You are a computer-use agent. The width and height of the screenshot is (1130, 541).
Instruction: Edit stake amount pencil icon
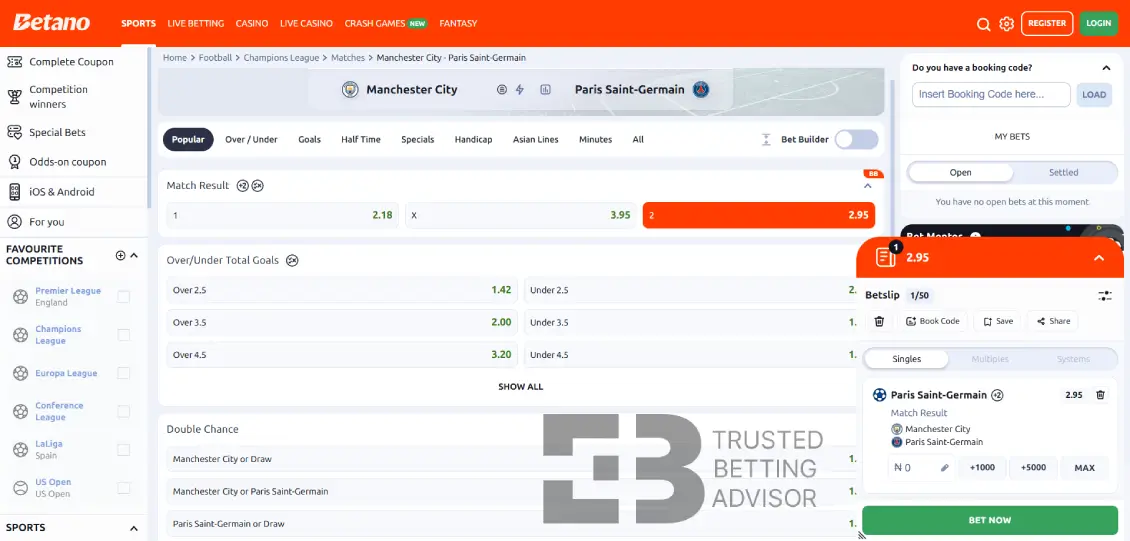pyautogui.click(x=945, y=468)
